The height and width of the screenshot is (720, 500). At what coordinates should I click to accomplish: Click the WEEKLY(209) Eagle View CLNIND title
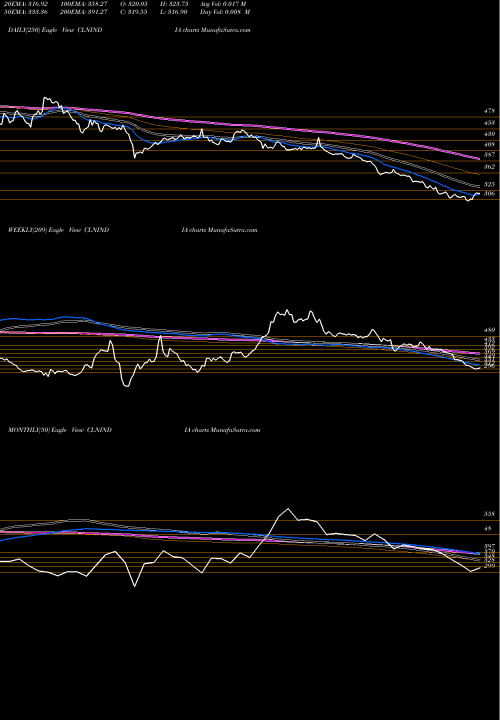pos(58,230)
